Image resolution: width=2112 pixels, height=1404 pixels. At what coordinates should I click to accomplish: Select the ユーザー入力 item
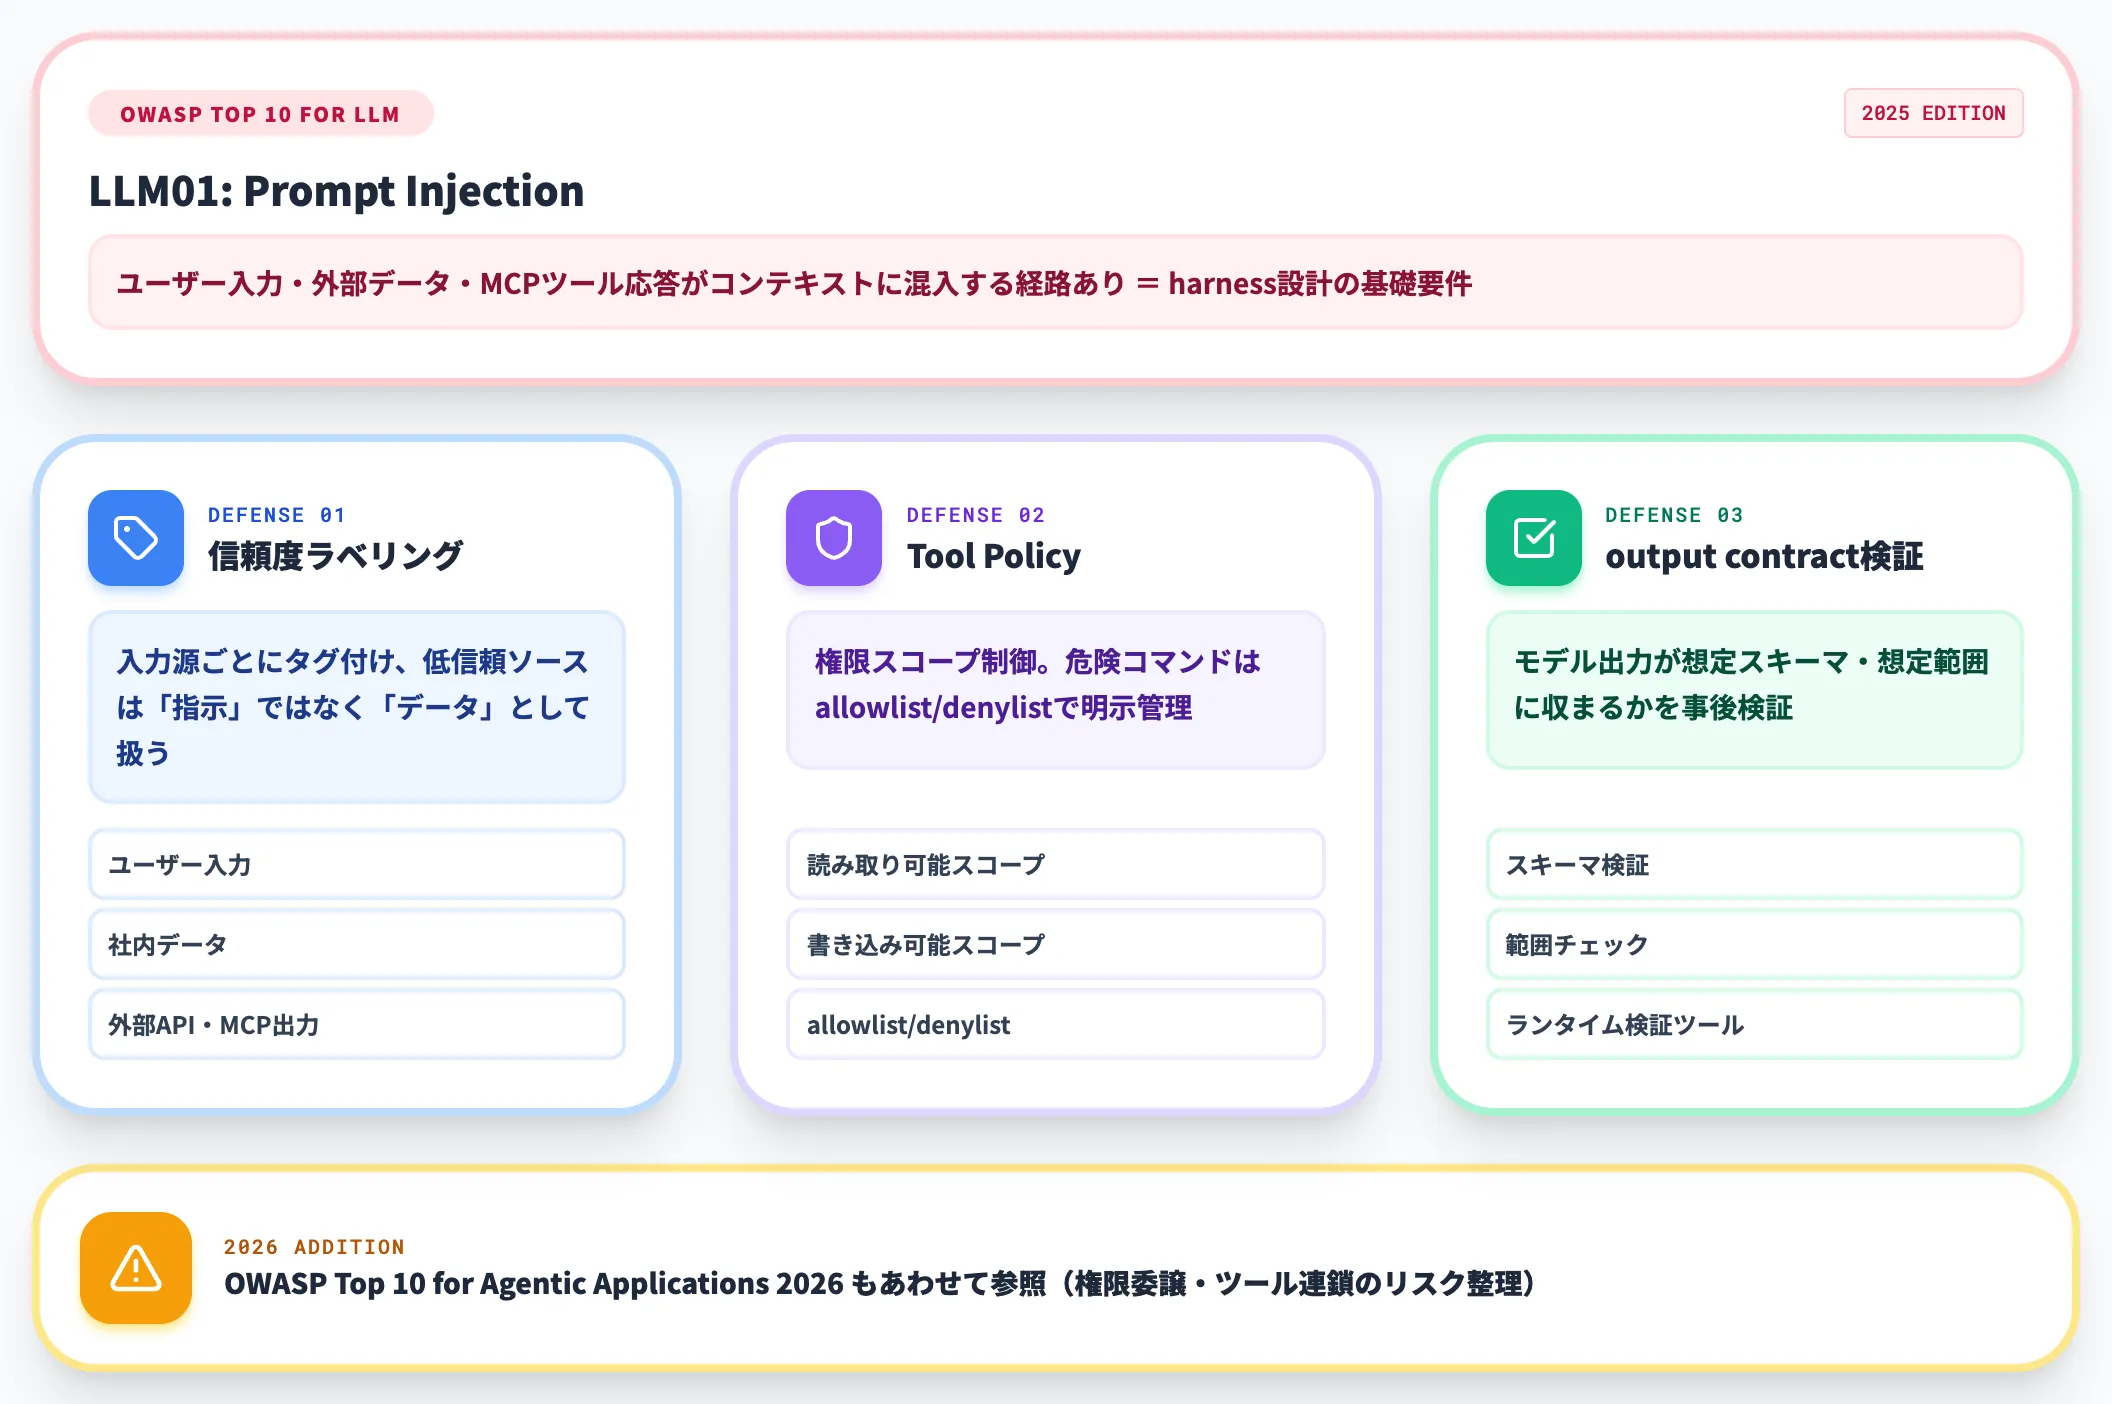click(357, 864)
